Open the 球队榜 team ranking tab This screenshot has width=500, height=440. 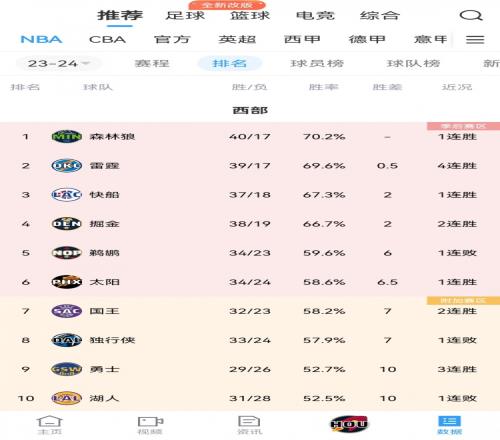(413, 63)
